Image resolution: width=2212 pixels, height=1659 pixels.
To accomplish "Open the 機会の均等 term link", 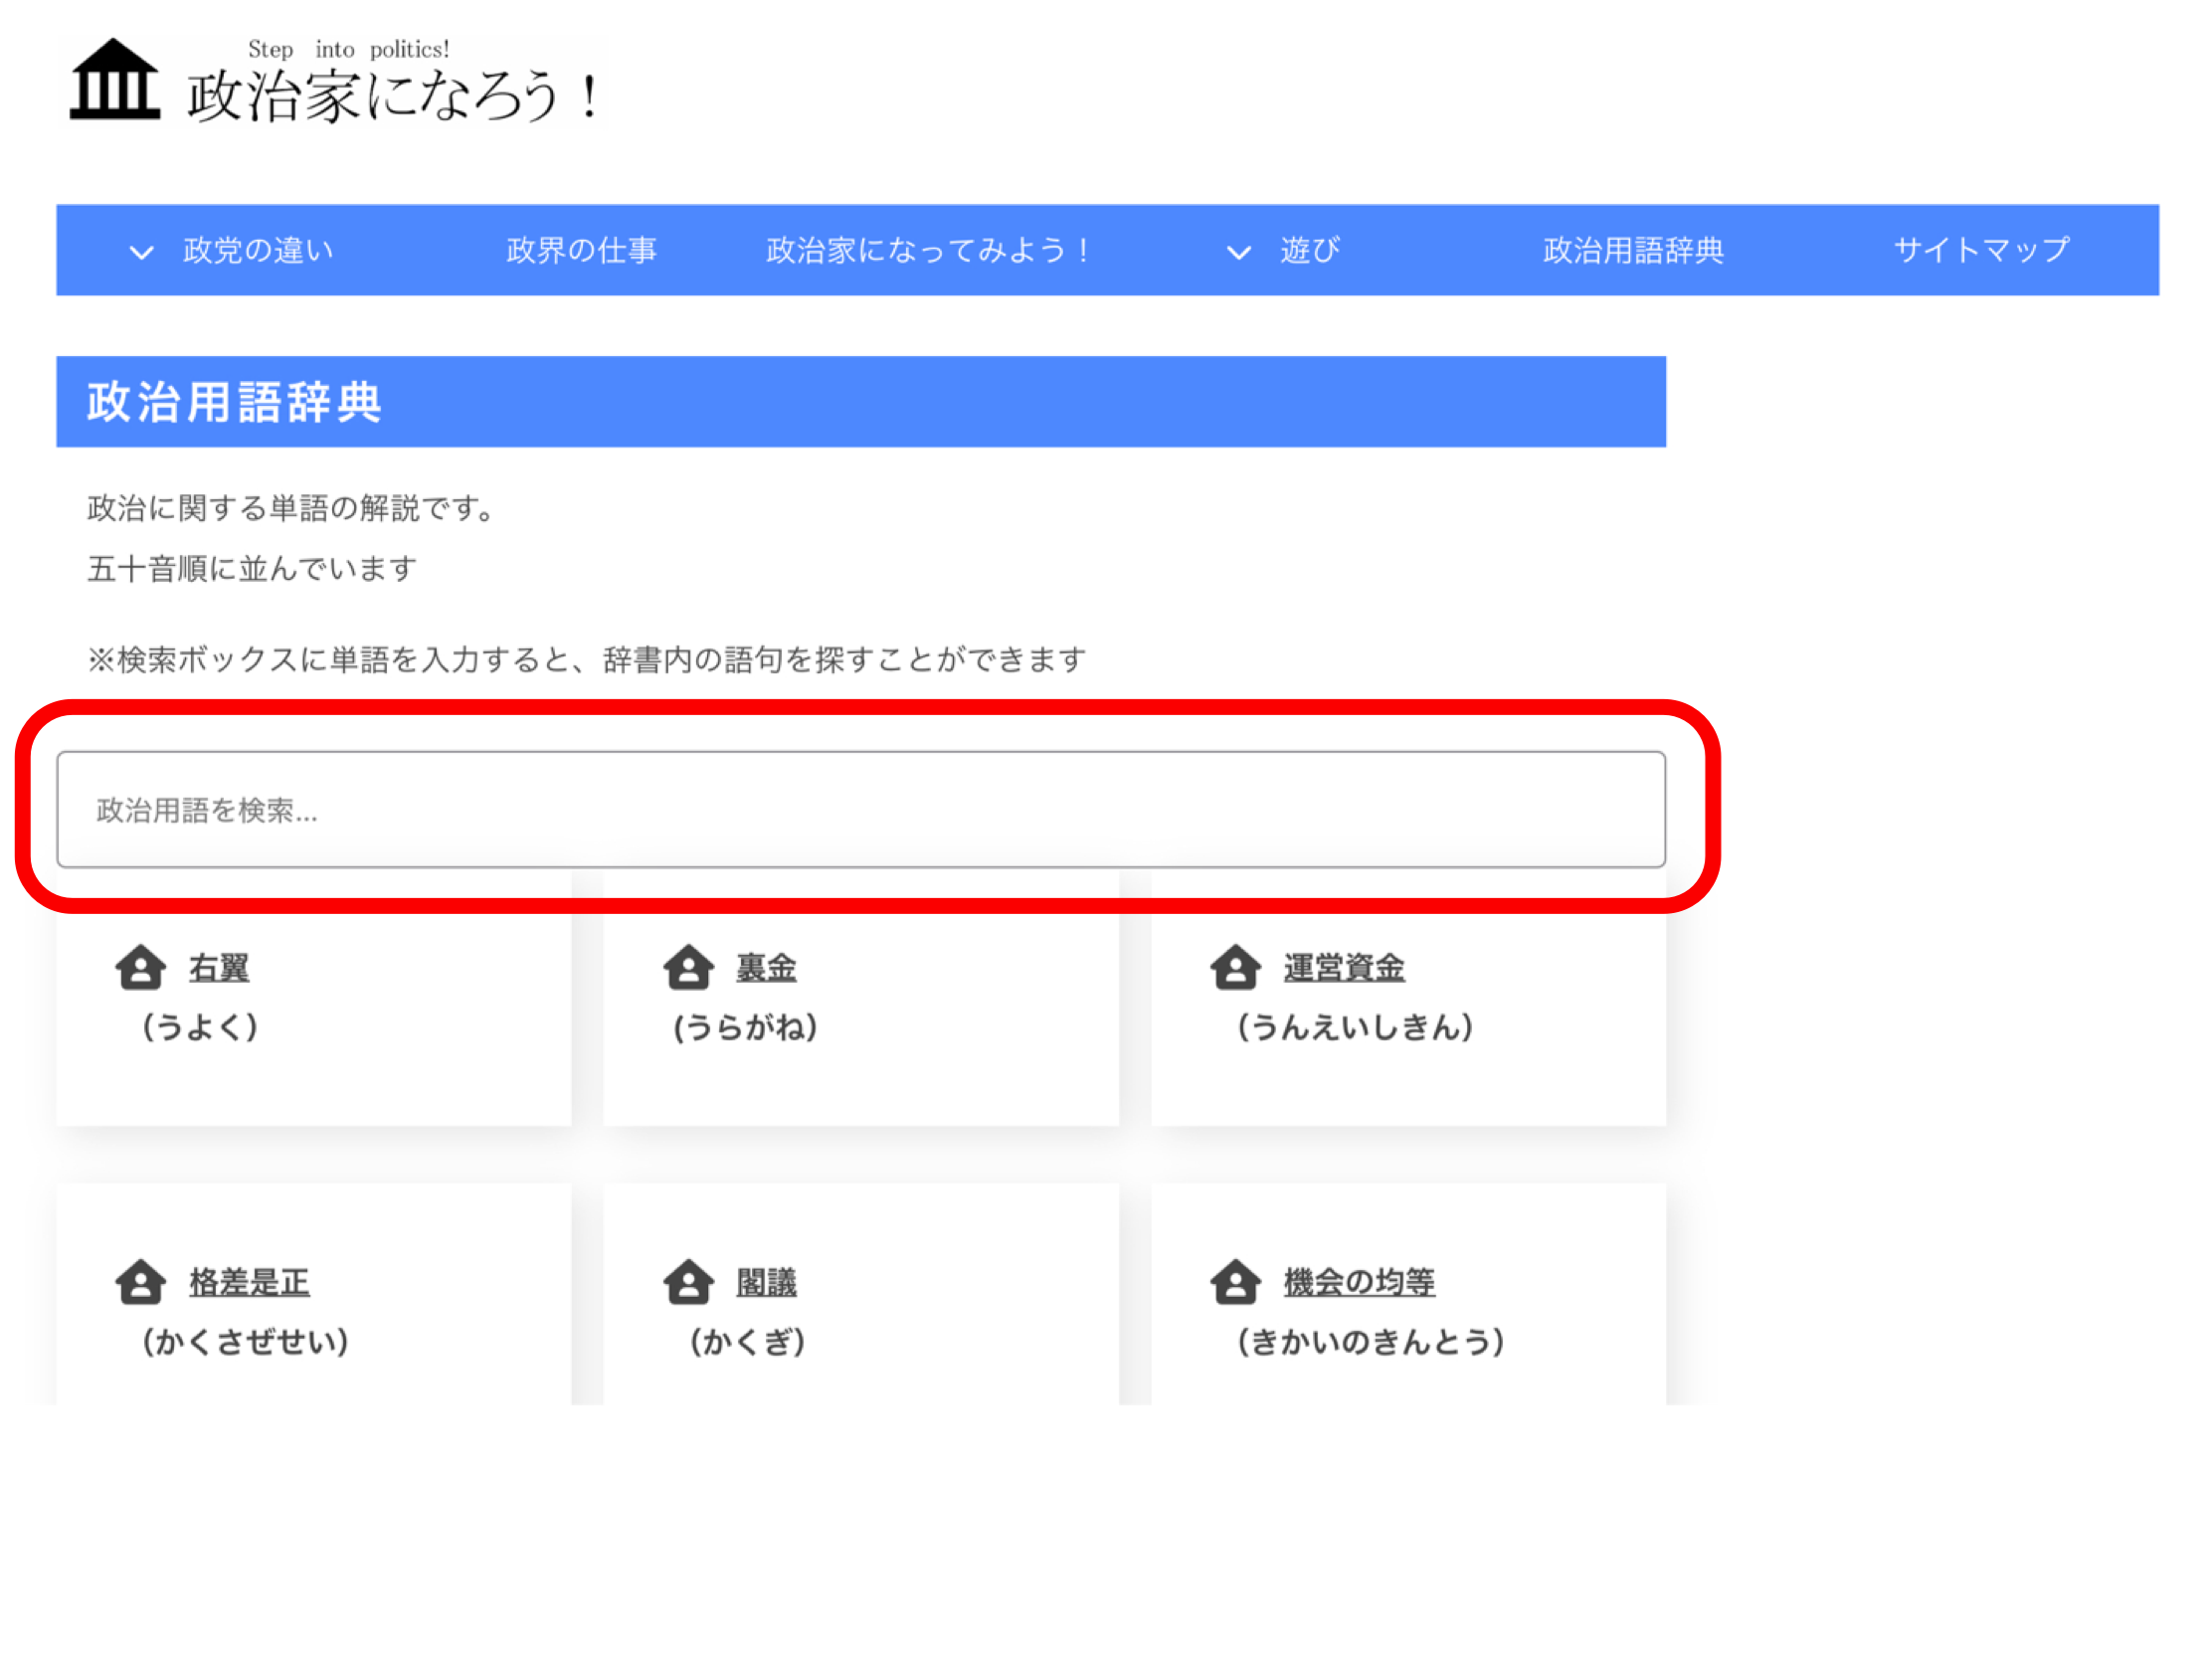I will 1358,1282.
